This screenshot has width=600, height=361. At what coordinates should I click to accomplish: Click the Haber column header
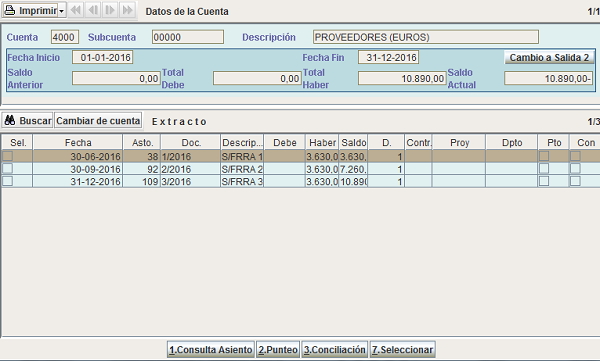322,142
